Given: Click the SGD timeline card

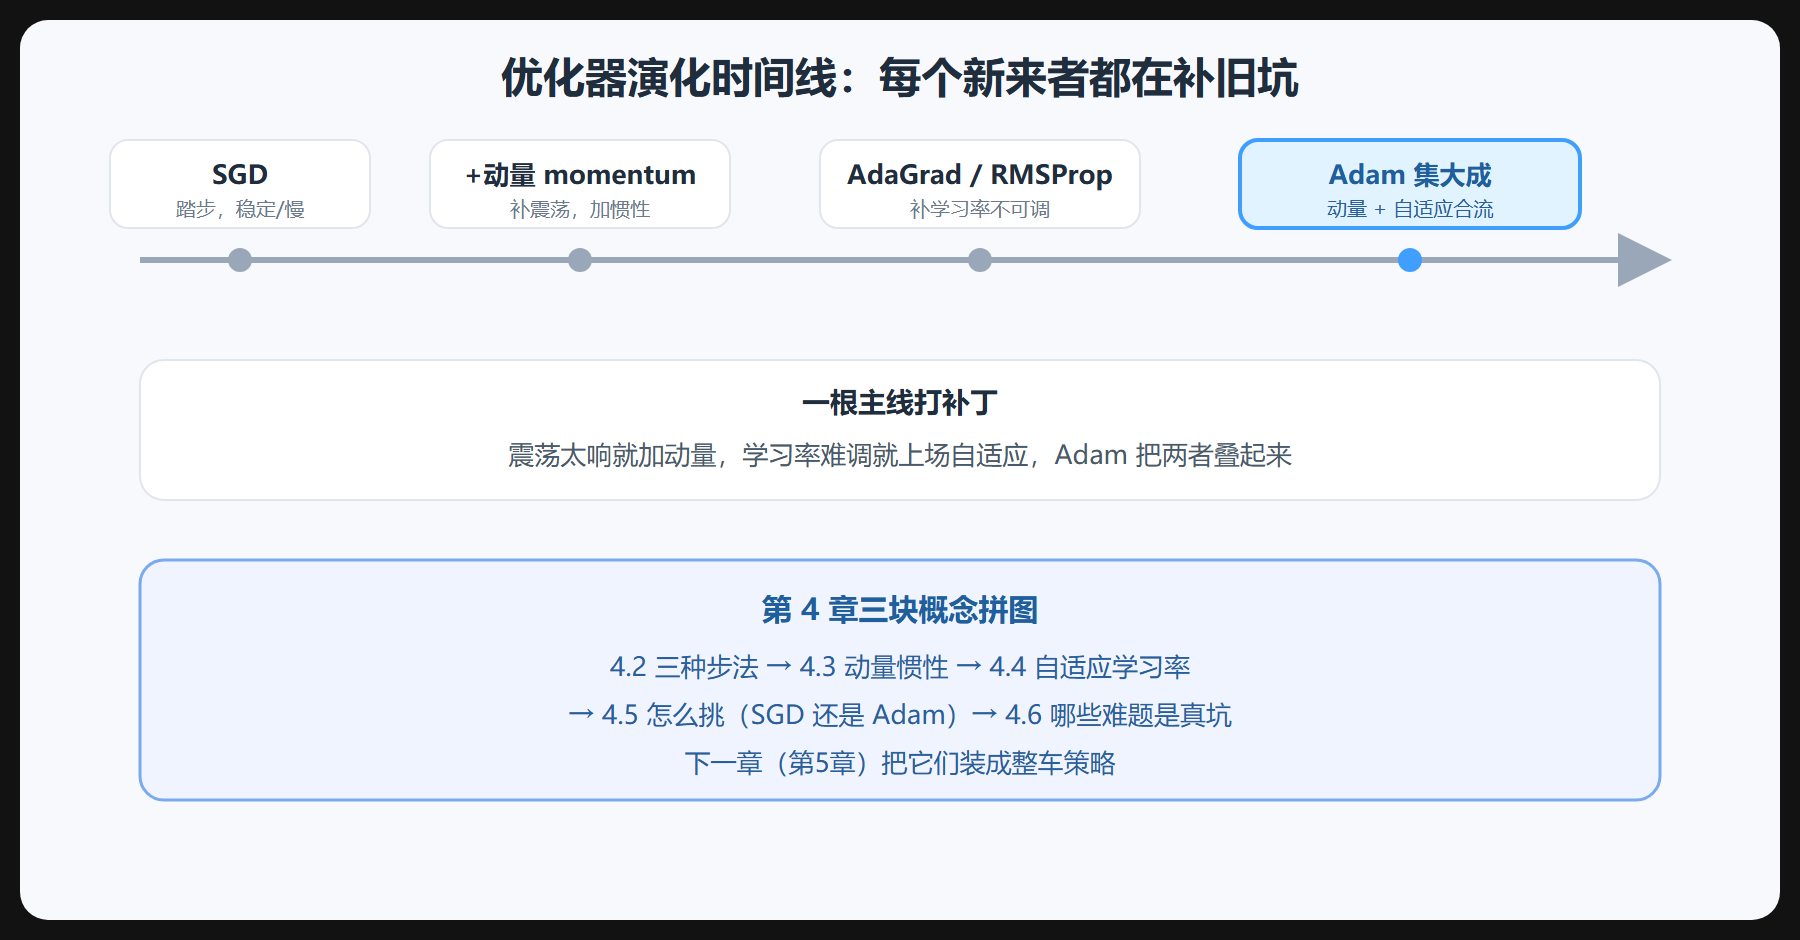Looking at the screenshot, I should 240,184.
